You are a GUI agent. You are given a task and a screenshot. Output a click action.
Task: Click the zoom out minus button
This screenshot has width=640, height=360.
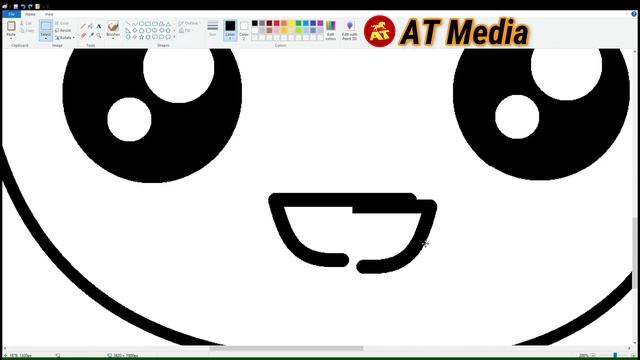pos(593,356)
